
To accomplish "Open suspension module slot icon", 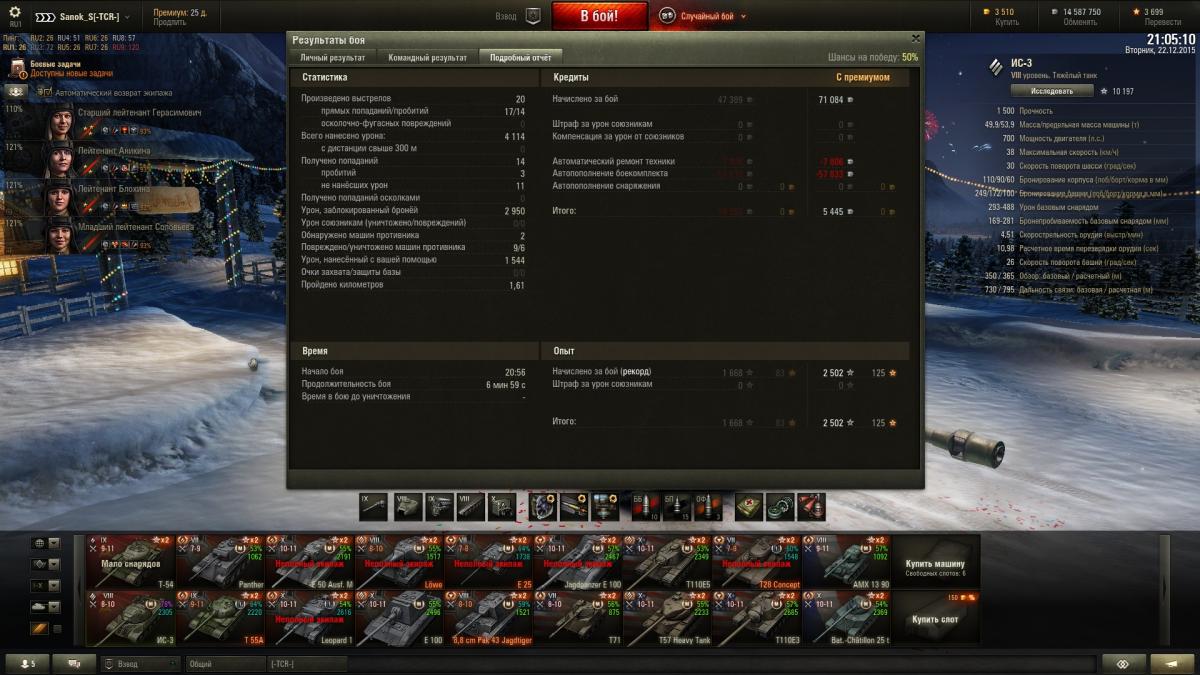I will point(470,506).
